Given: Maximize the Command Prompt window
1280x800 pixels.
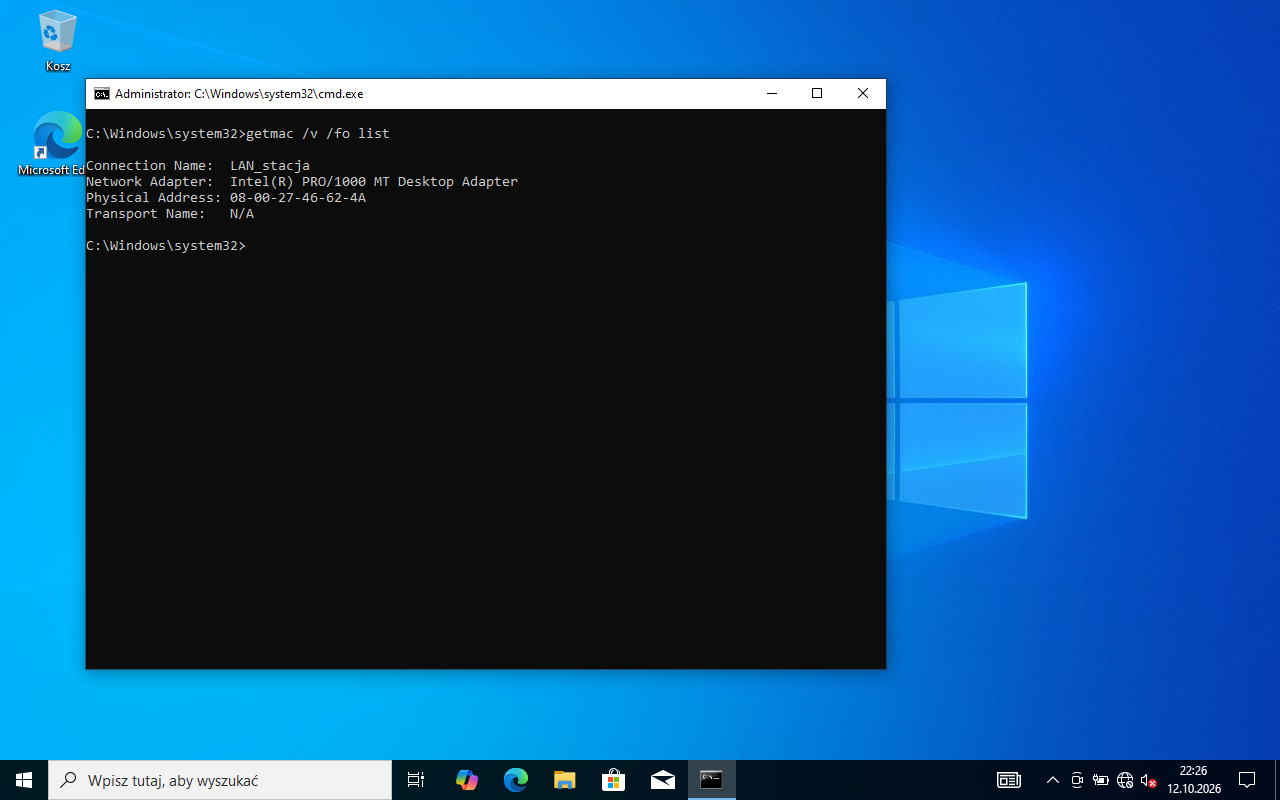Looking at the screenshot, I should point(817,94).
